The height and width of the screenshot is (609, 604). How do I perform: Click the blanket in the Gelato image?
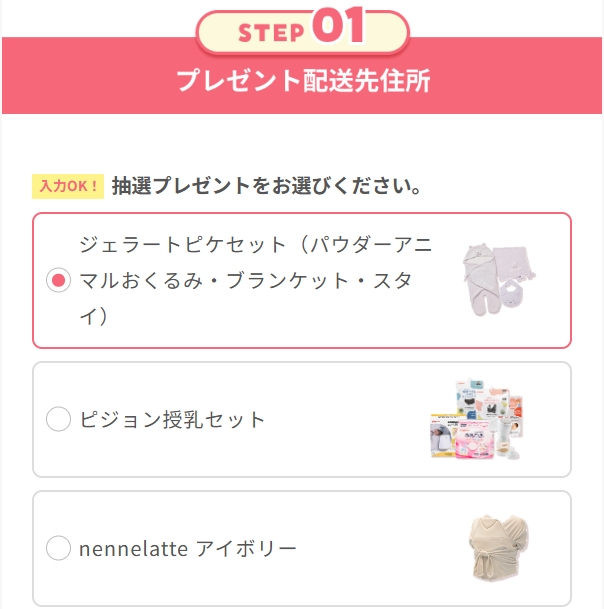pyautogui.click(x=515, y=261)
